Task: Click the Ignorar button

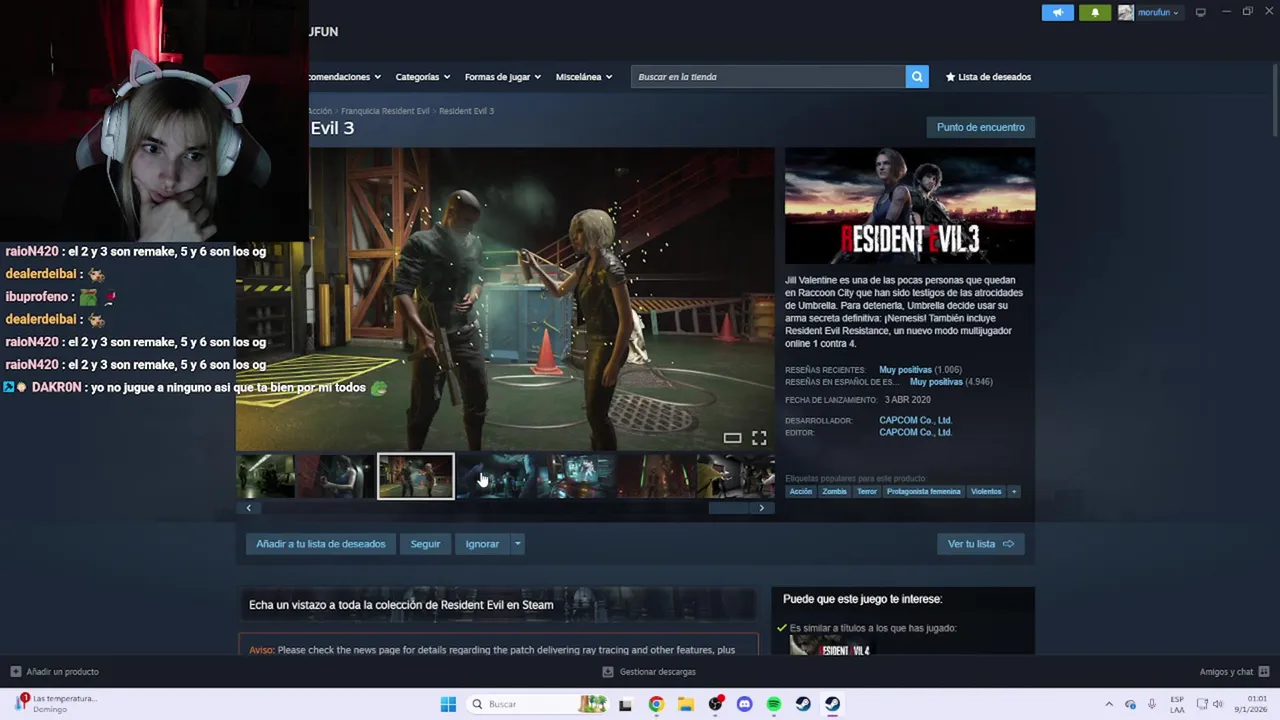Action: (482, 544)
